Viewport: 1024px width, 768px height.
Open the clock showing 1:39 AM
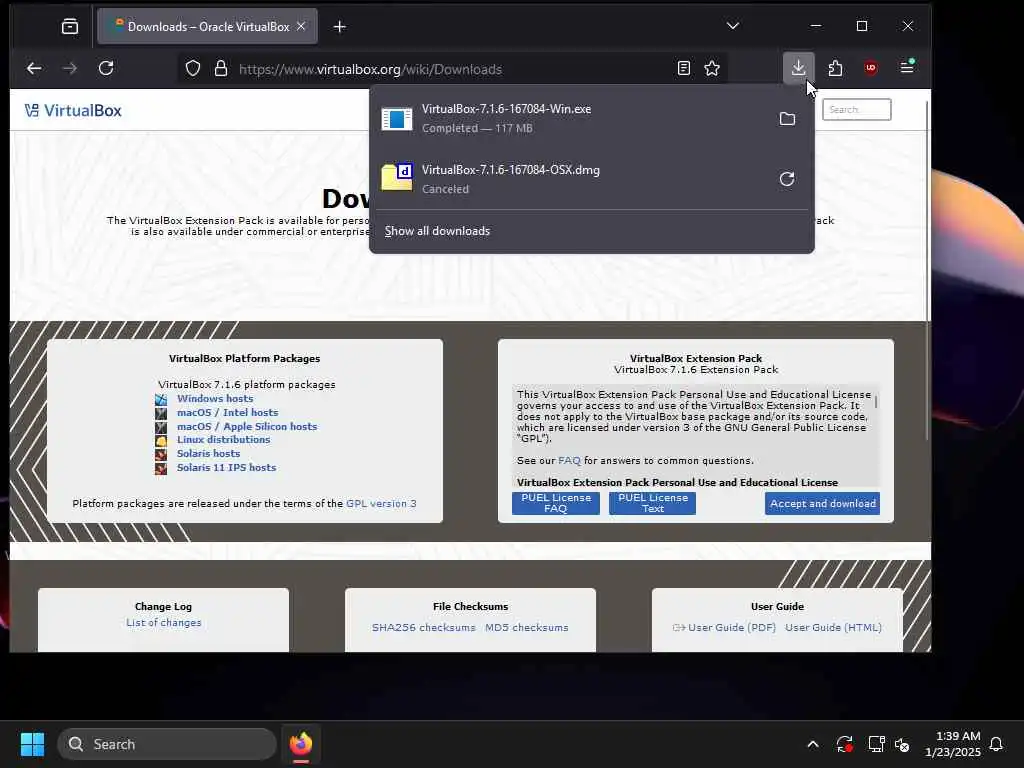[x=953, y=744]
